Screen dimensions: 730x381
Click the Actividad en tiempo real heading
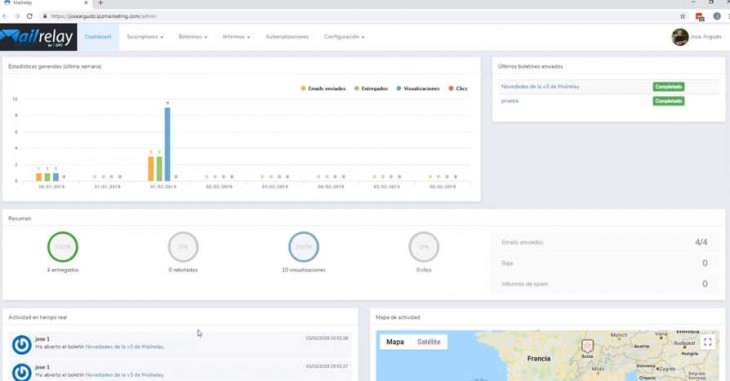[38, 317]
